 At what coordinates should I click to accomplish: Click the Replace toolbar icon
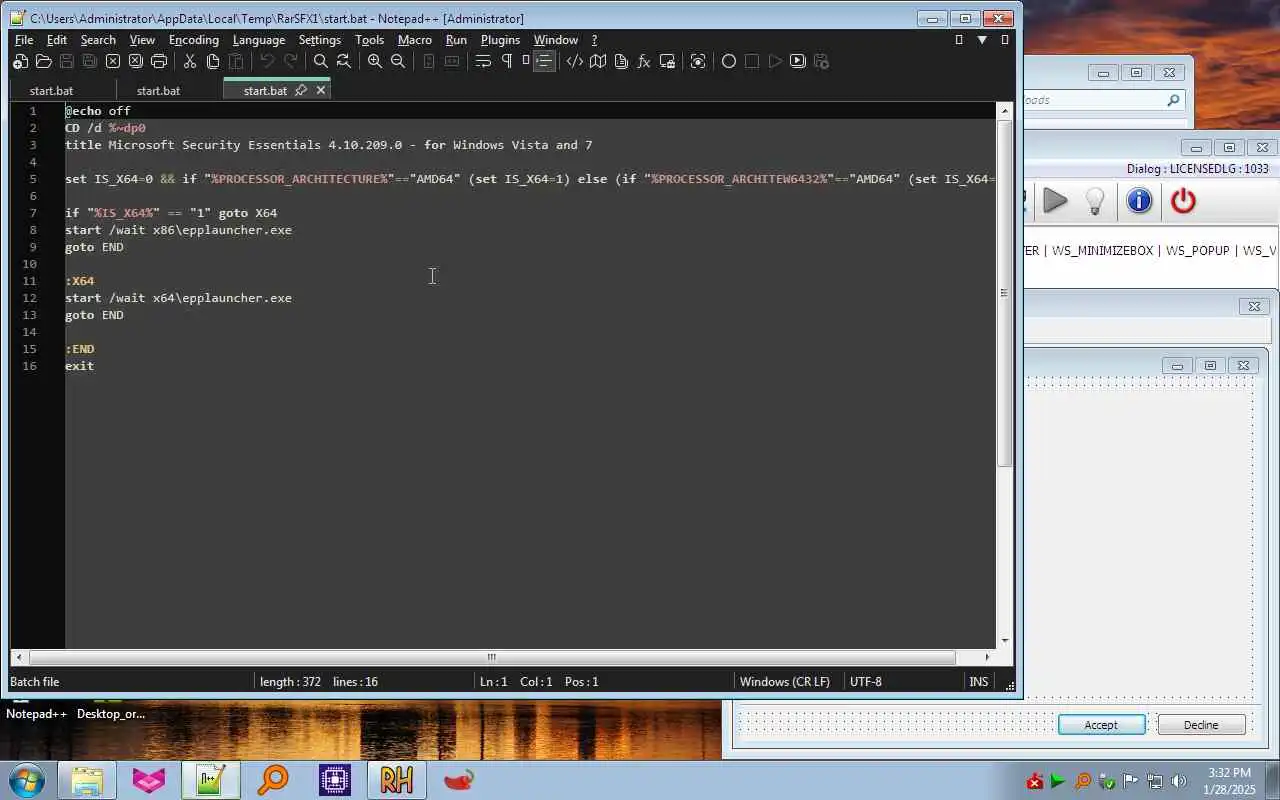(344, 61)
